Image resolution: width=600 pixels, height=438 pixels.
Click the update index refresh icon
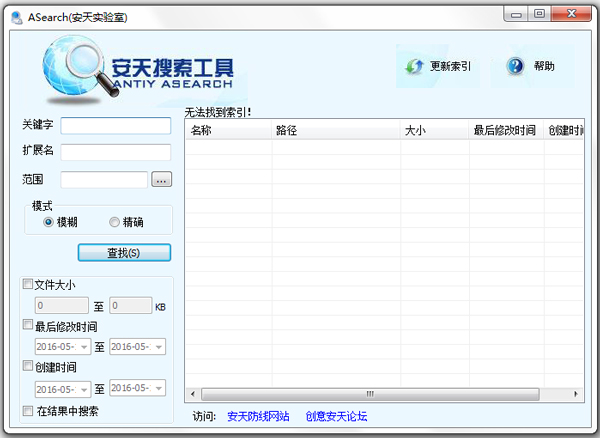pyautogui.click(x=415, y=66)
